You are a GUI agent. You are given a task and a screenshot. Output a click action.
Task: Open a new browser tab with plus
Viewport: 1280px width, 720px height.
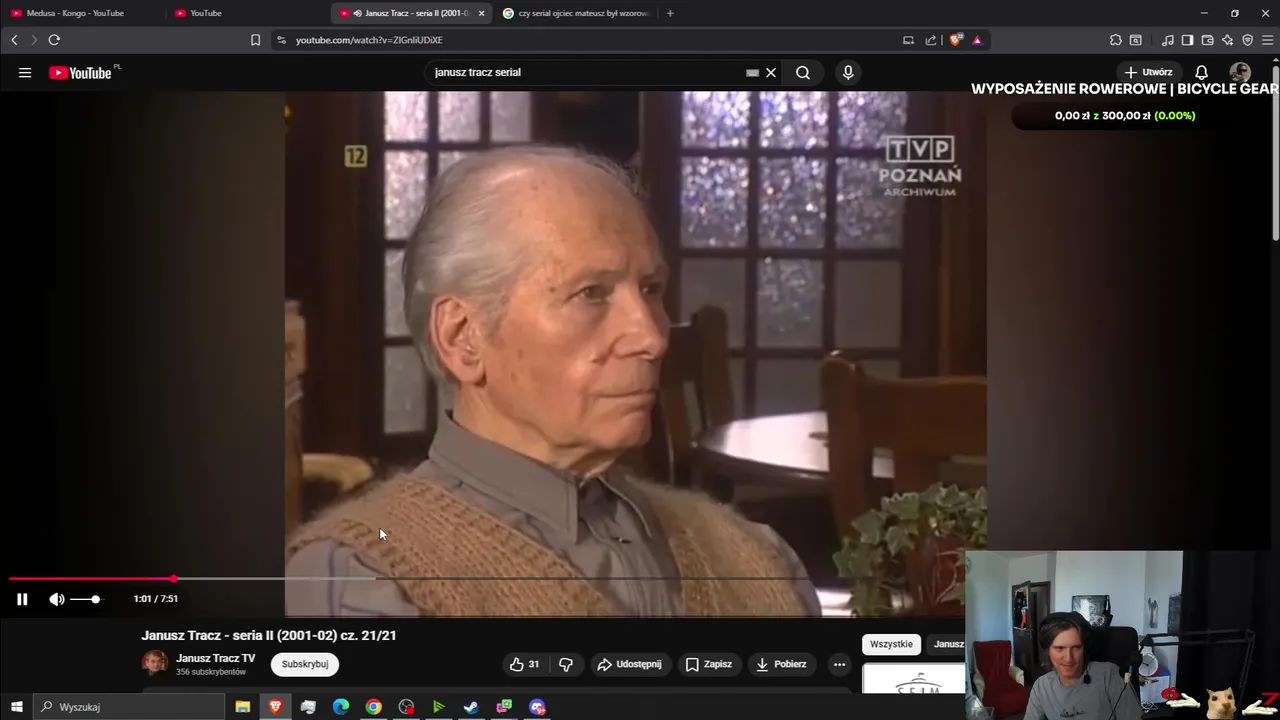[x=670, y=13]
